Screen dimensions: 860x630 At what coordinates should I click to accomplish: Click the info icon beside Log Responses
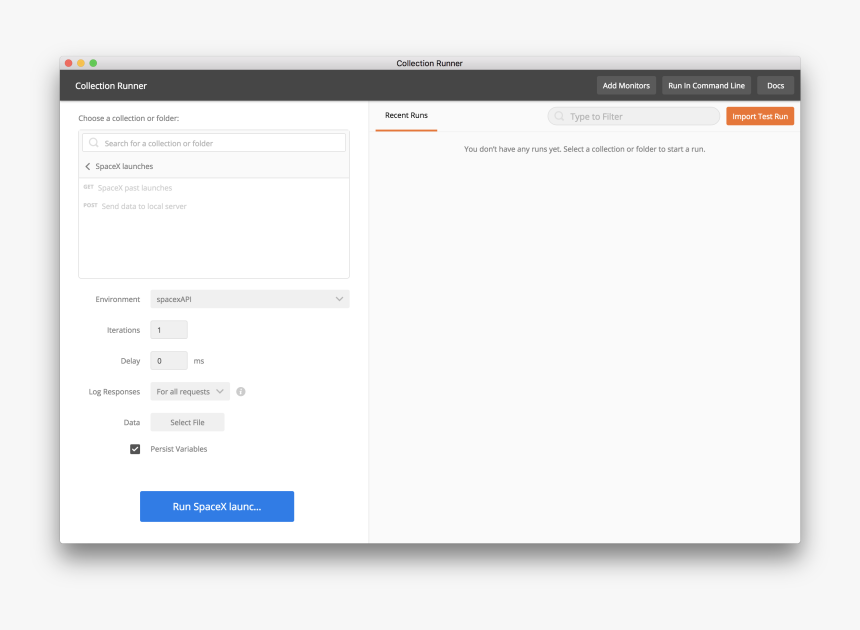(241, 391)
